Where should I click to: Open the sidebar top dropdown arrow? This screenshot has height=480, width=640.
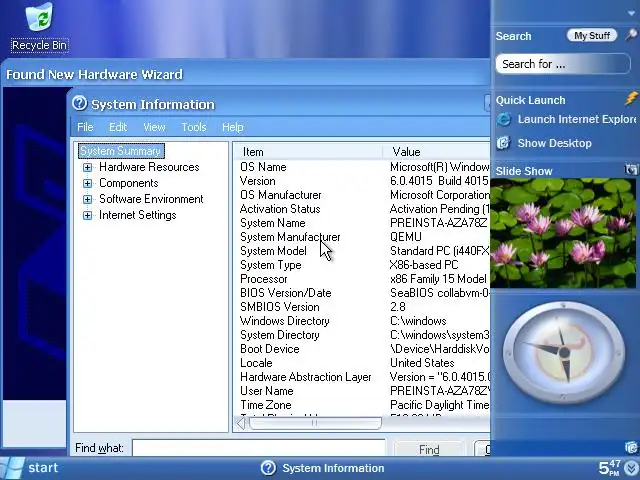[x=632, y=13]
